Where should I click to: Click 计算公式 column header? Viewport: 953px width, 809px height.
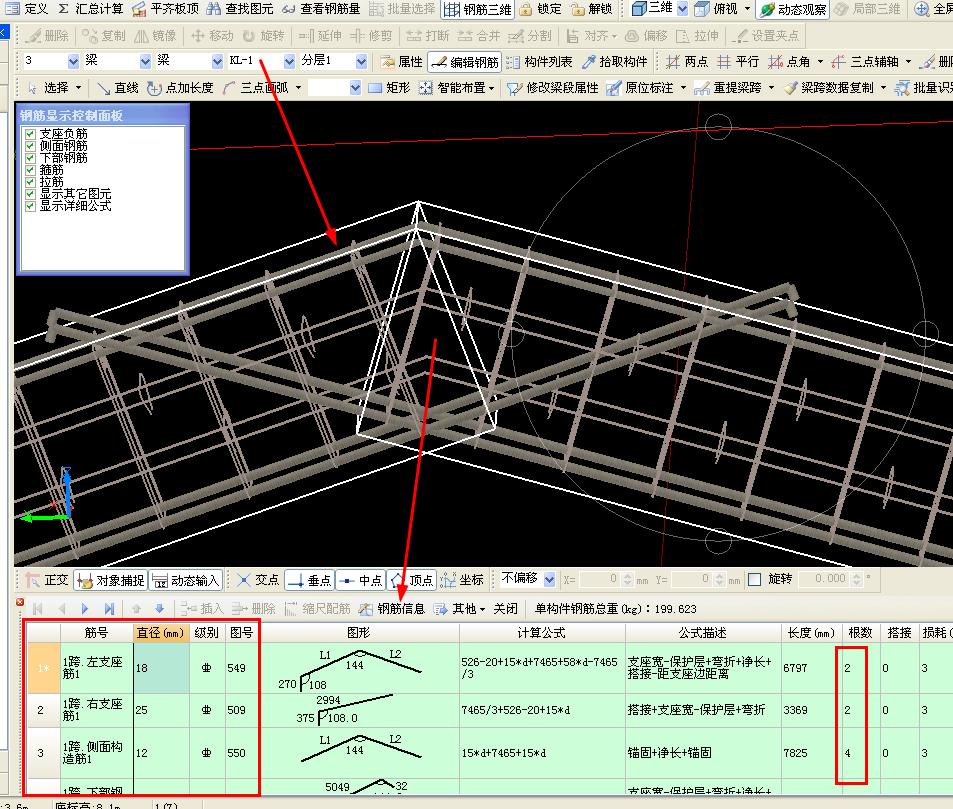coord(542,633)
